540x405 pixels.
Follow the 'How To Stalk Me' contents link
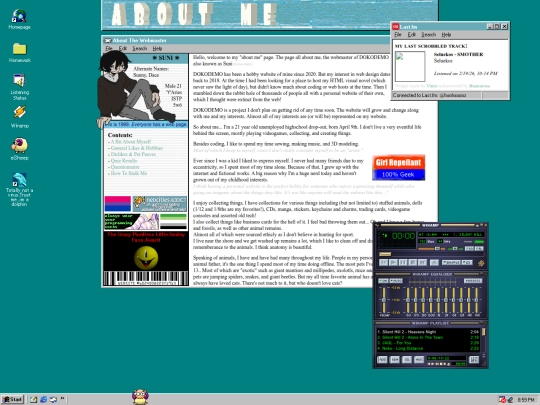[x=128, y=173]
